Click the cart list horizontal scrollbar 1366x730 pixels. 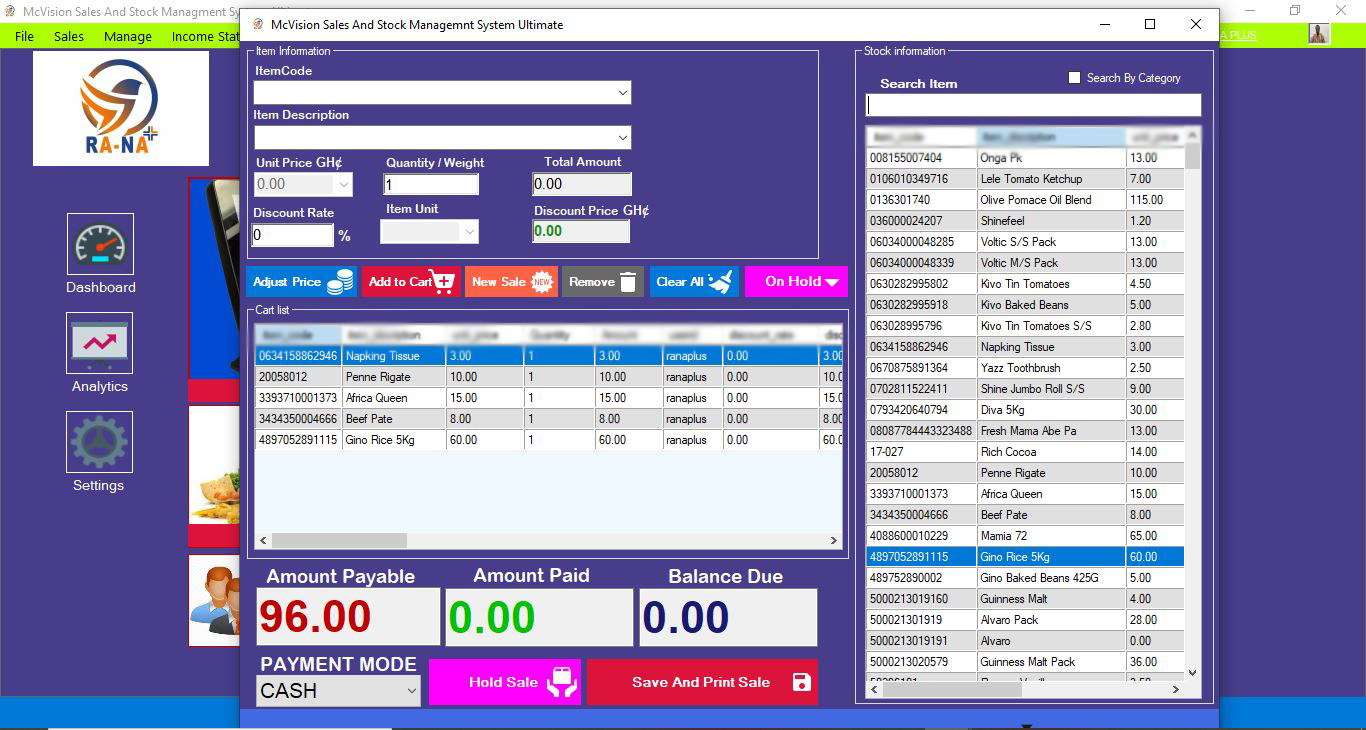point(548,540)
